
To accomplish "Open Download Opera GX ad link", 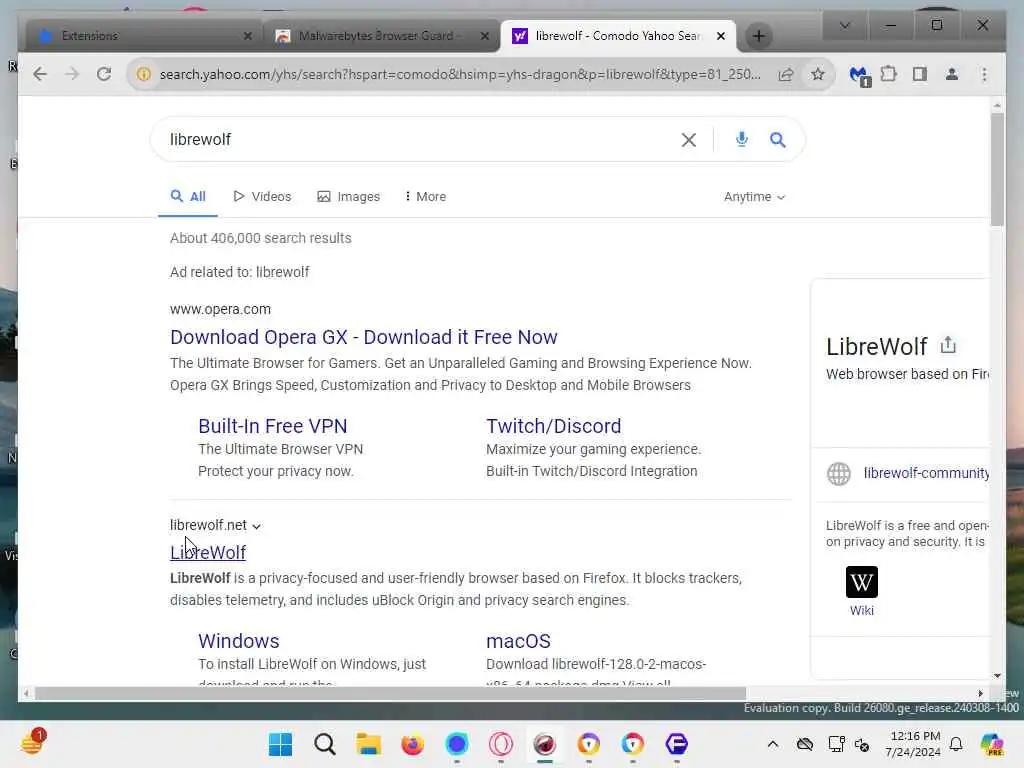I will click(x=364, y=337).
